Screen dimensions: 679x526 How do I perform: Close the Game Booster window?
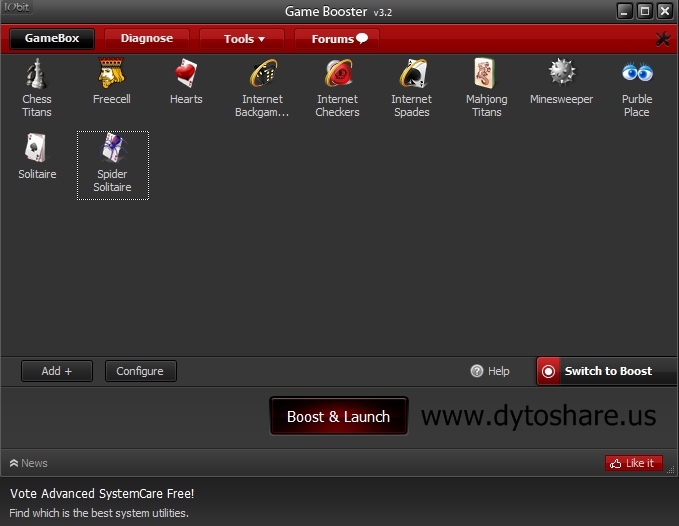click(x=665, y=11)
